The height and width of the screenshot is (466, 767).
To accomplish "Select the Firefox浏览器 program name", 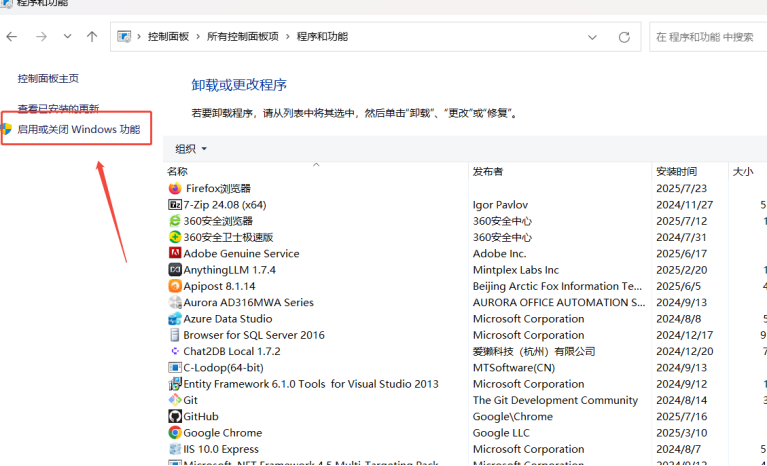I will (218, 188).
